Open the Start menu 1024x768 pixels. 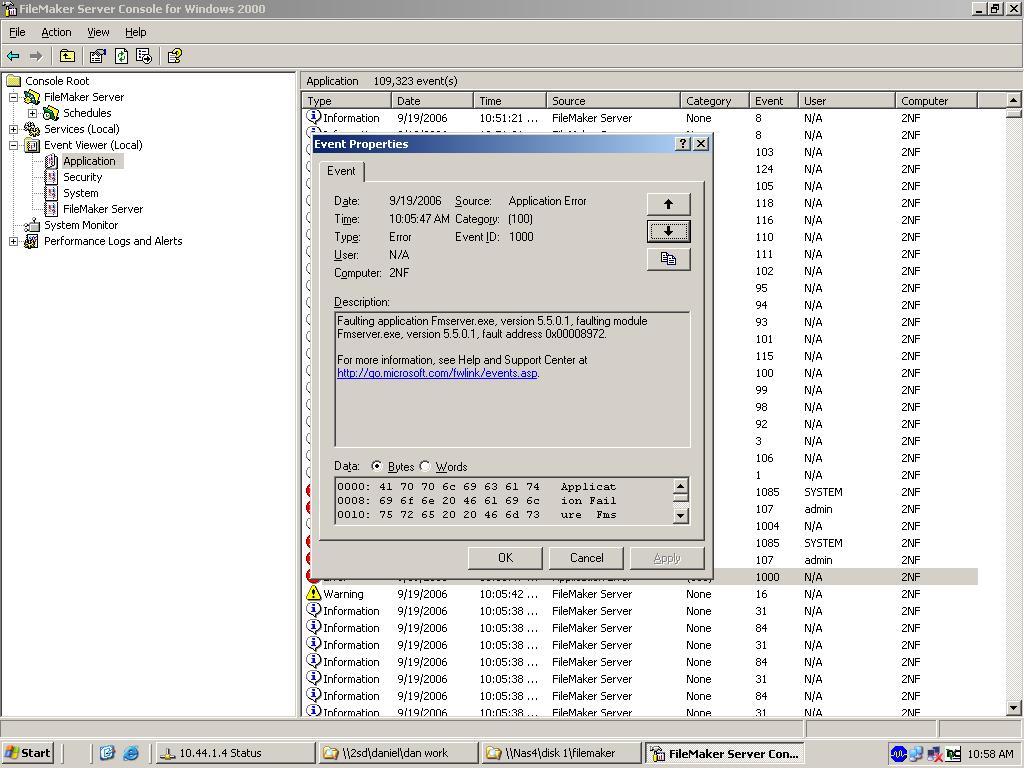pos(27,753)
